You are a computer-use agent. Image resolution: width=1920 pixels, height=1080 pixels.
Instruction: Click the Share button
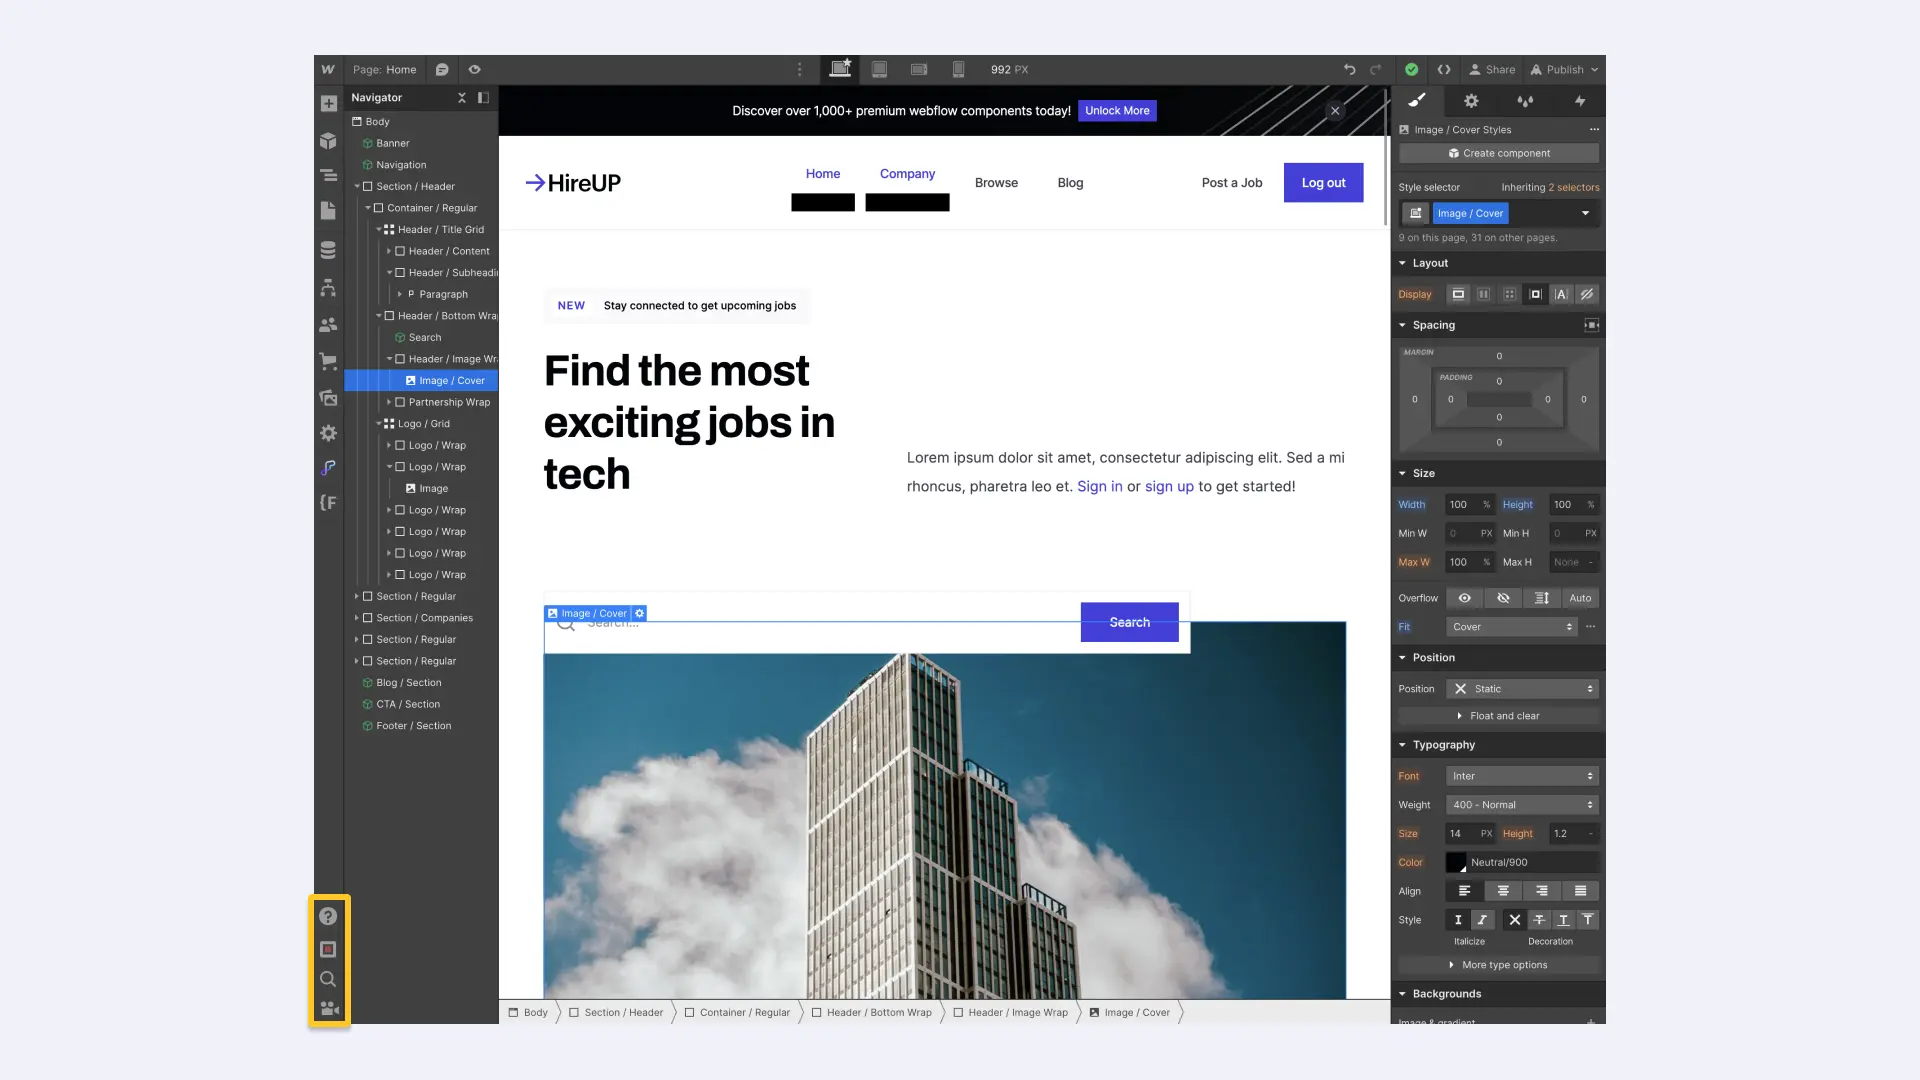click(x=1492, y=70)
